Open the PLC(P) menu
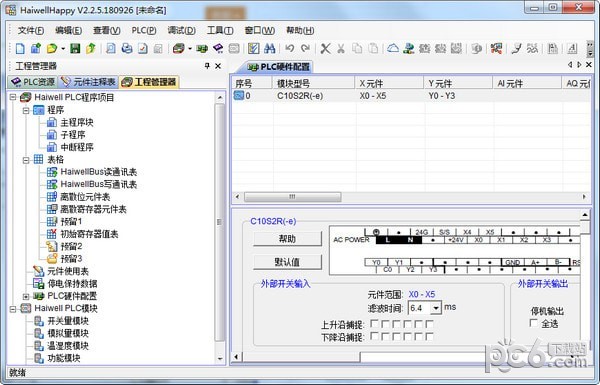600x385 pixels. (144, 30)
